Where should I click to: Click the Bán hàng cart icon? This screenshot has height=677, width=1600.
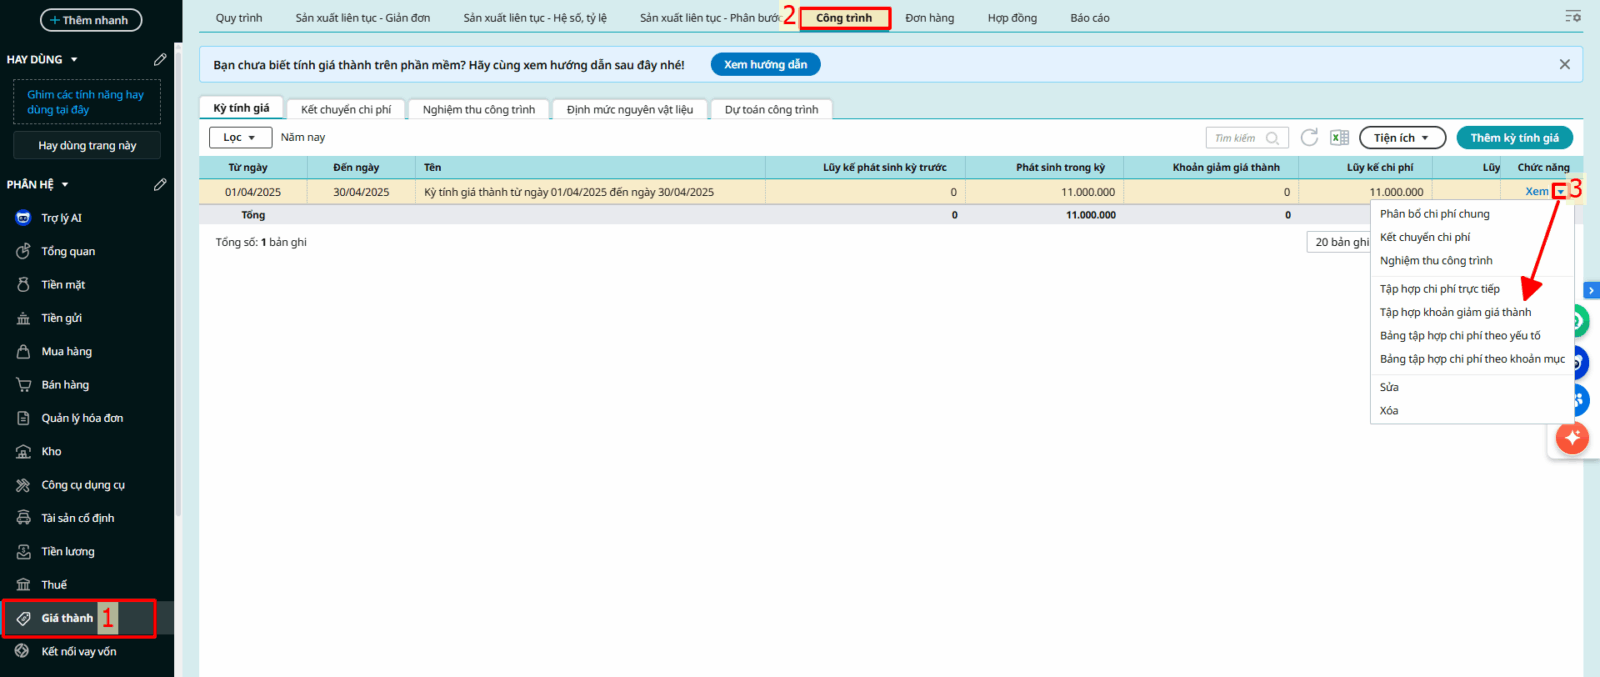(23, 385)
